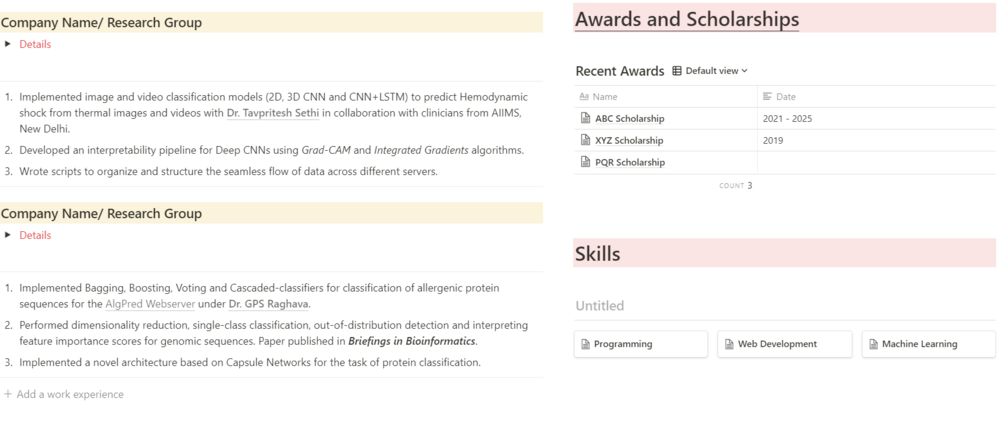Viewport: 1005px width, 421px height.
Task: Expand the first Details toggle
Action: pos(8,44)
